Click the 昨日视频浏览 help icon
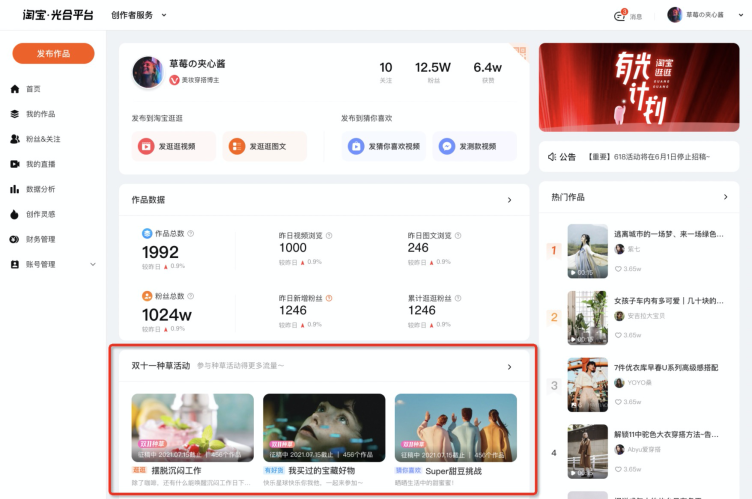This screenshot has height=499, width=752. coord(329,236)
